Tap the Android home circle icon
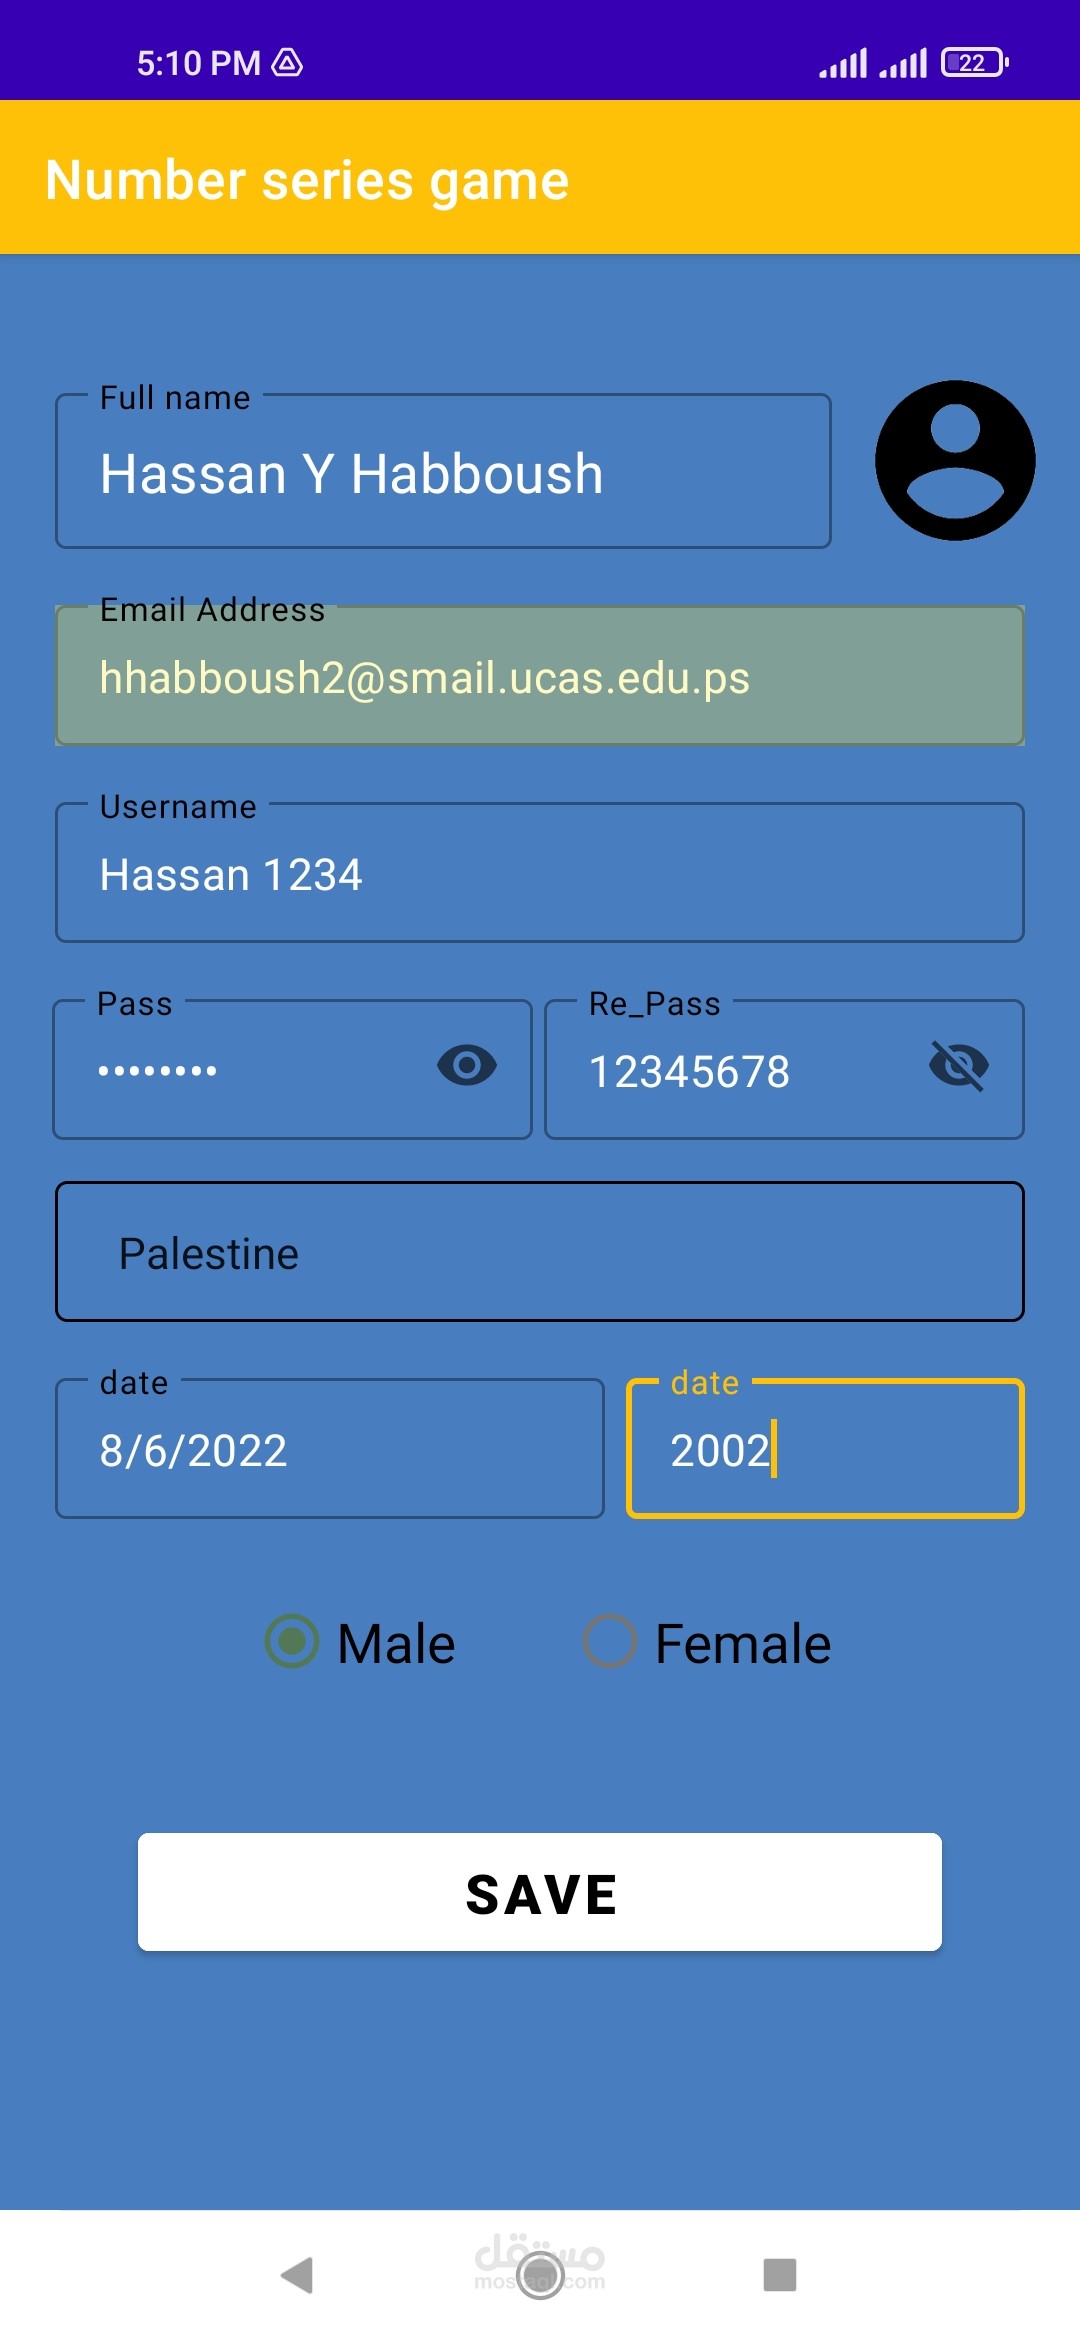This screenshot has height=2340, width=1080. coord(540,2275)
